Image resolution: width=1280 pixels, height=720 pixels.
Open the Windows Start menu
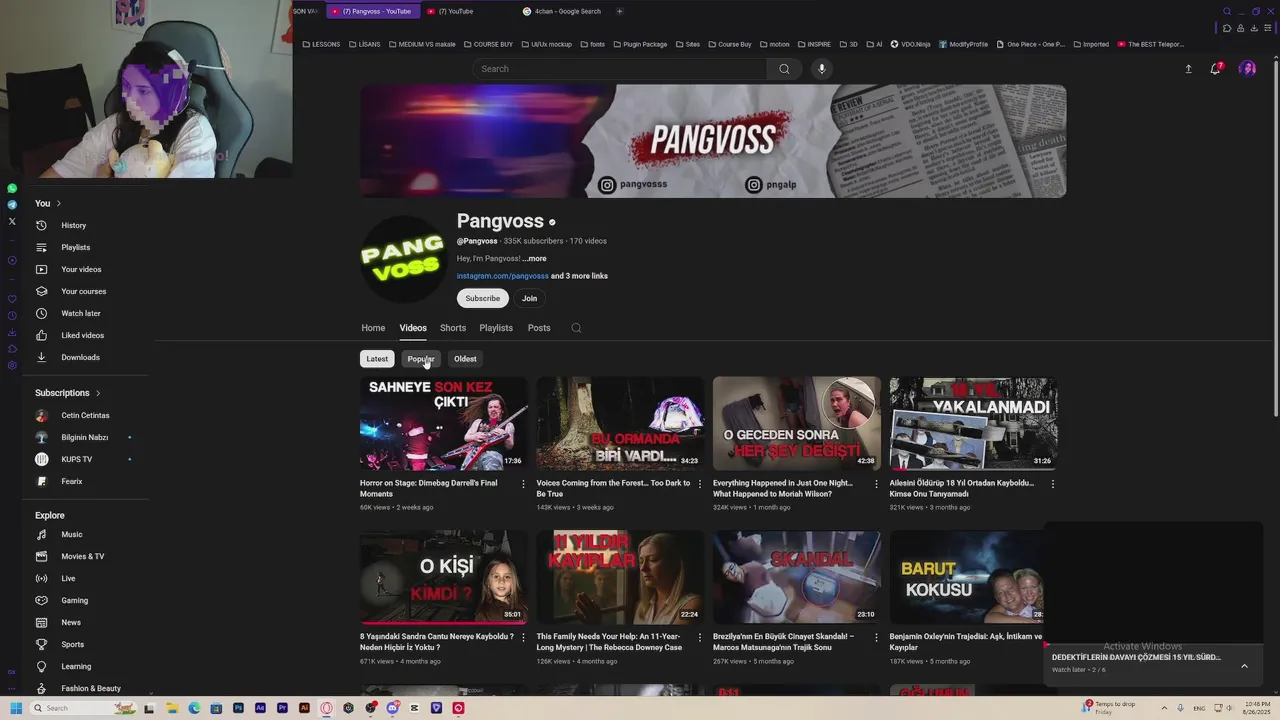click(x=16, y=708)
